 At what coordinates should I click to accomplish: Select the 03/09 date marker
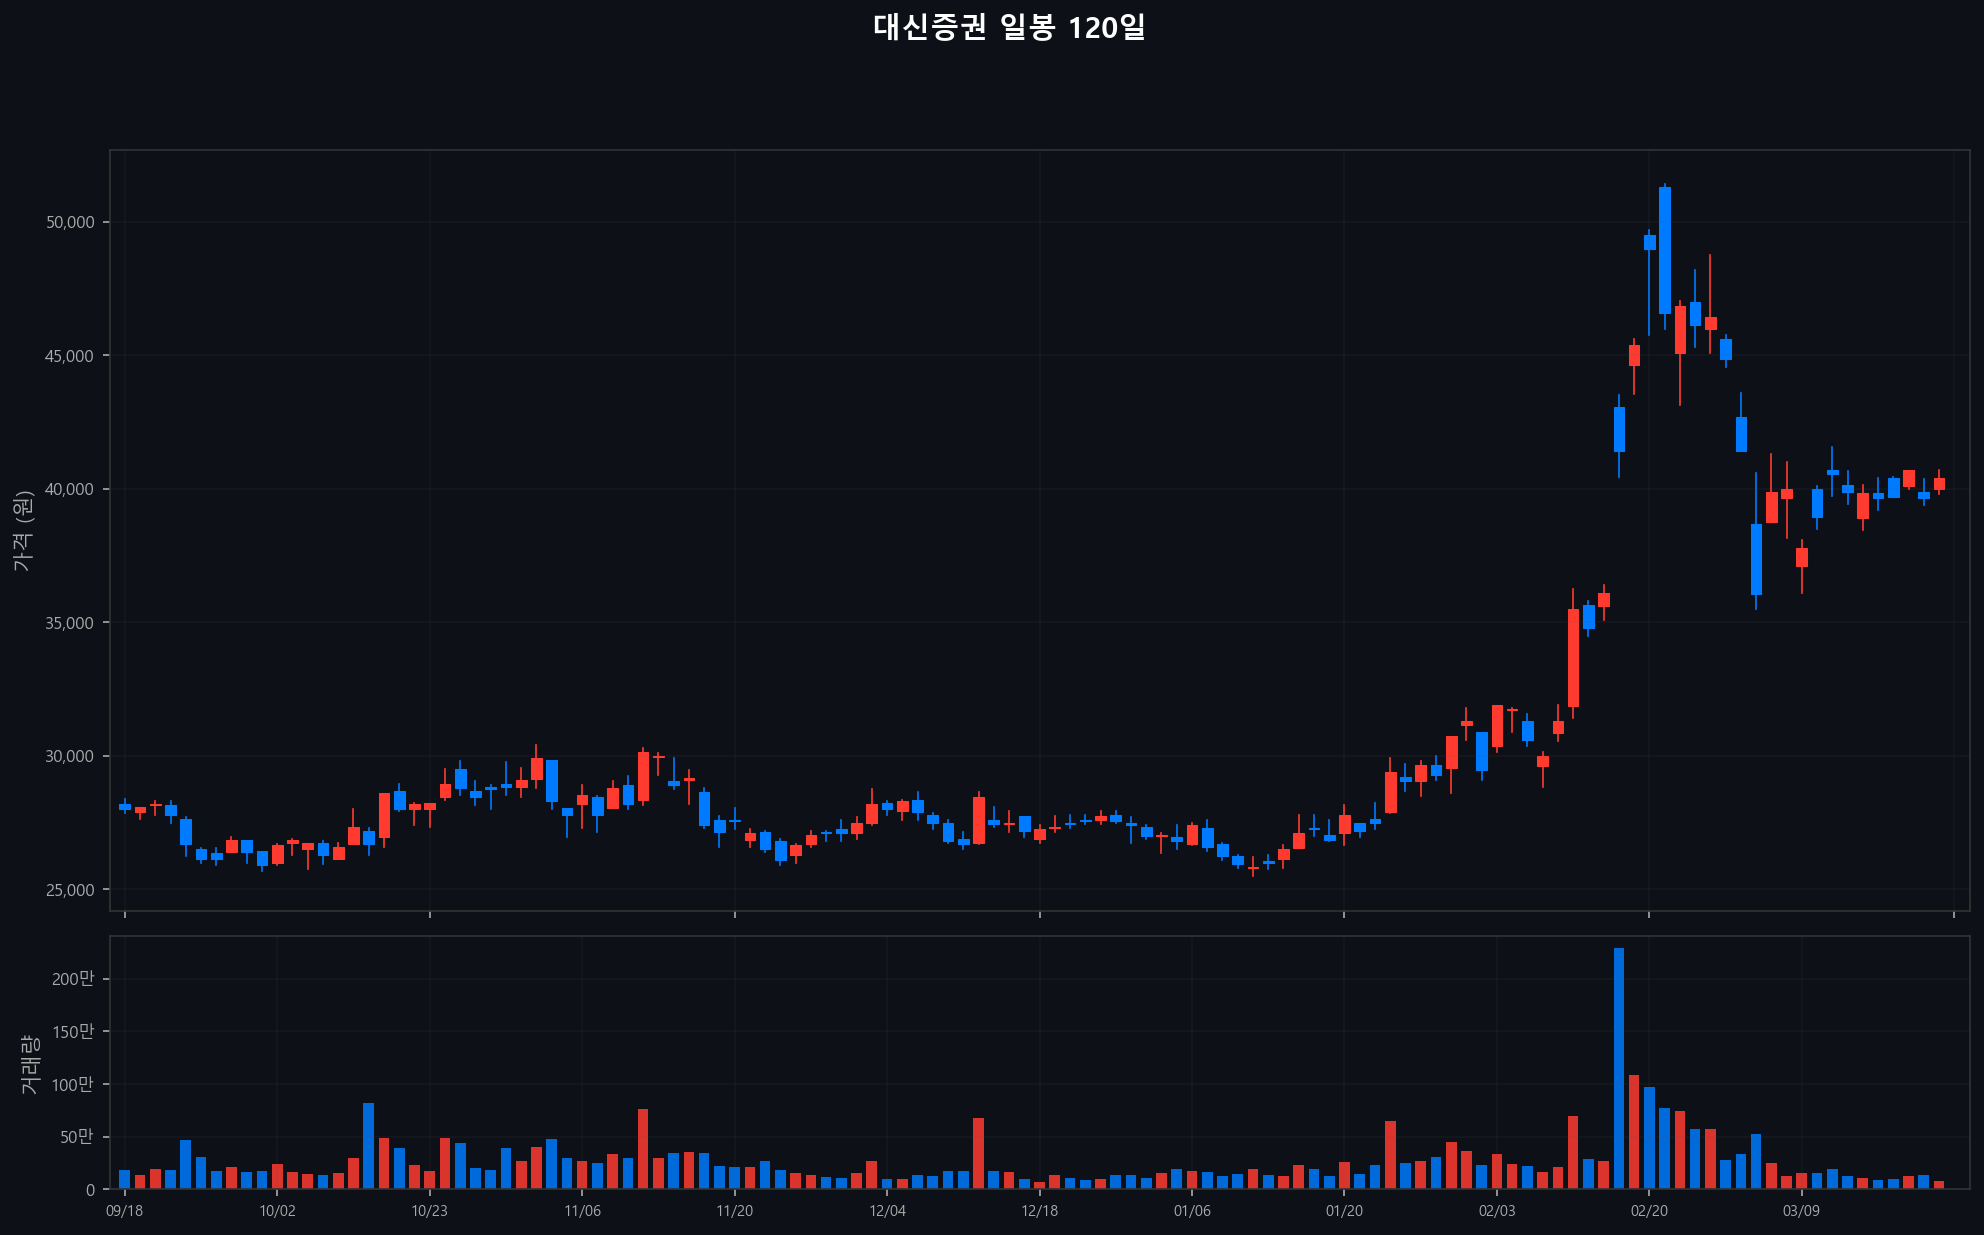[x=1801, y=1211]
